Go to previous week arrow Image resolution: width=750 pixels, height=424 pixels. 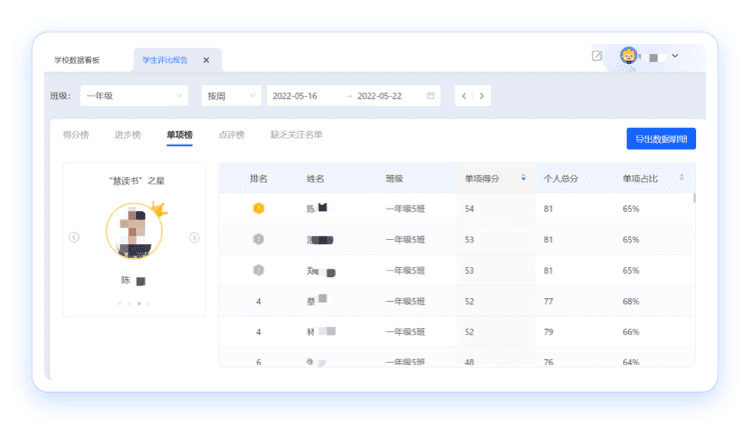tap(464, 96)
